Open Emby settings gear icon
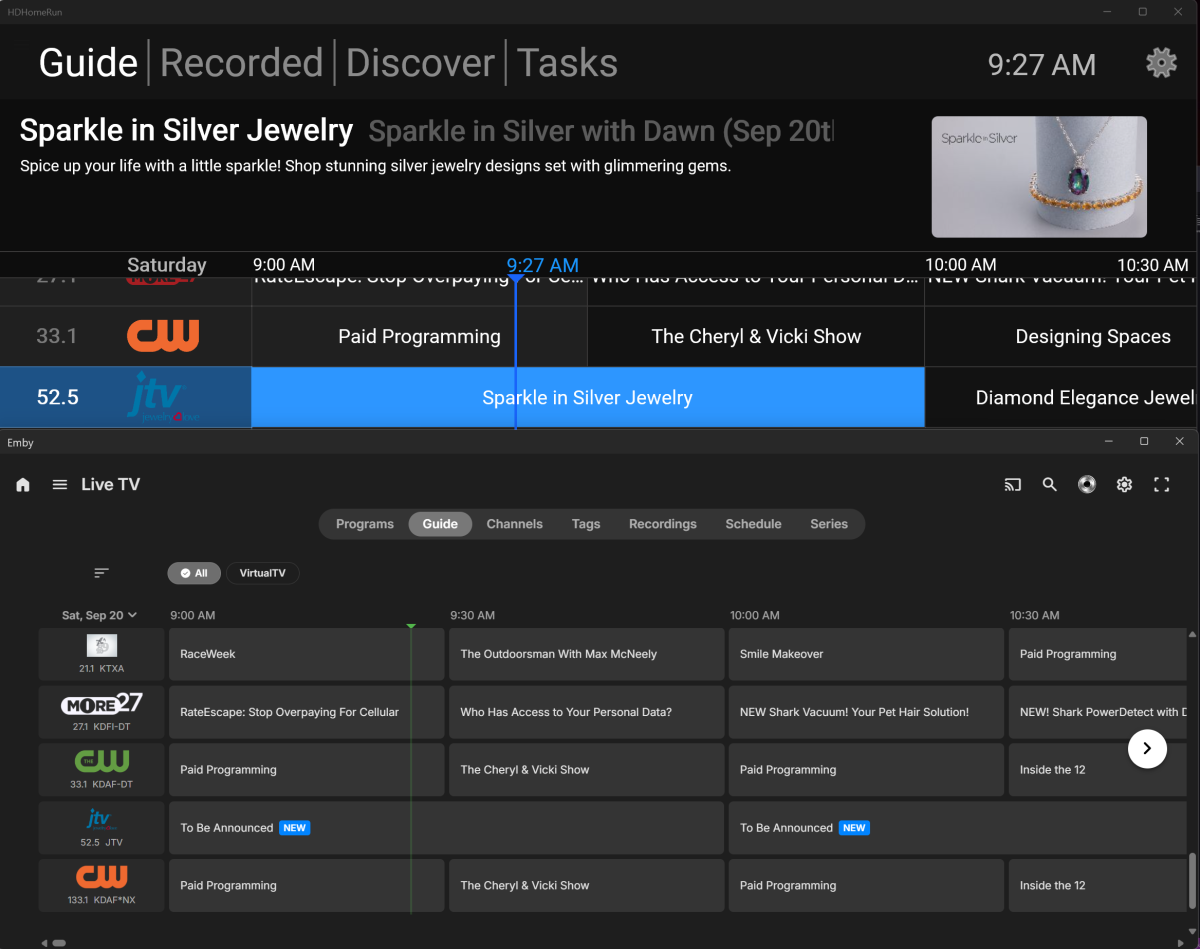Screen dimensions: 1200x949 (1124, 485)
